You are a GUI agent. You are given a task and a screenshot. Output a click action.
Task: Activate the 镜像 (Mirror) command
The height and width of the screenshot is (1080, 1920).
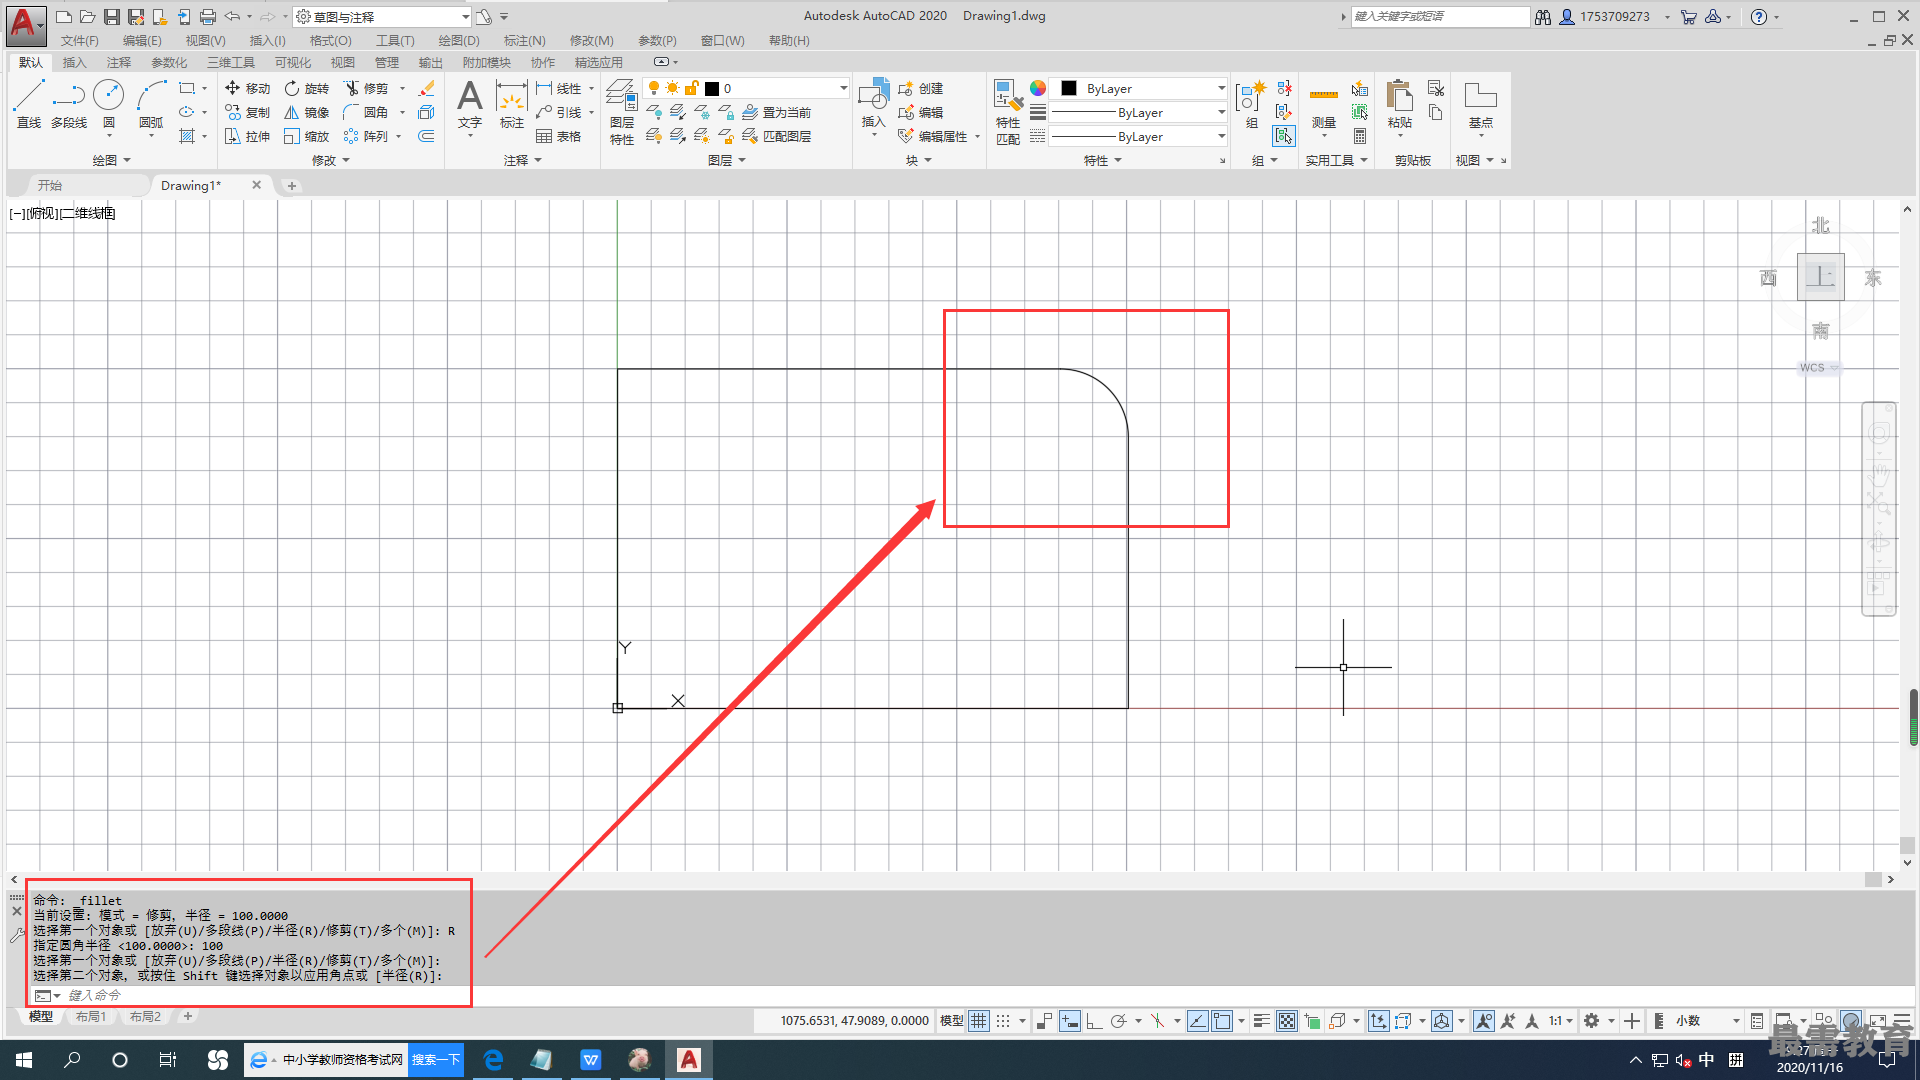(306, 112)
